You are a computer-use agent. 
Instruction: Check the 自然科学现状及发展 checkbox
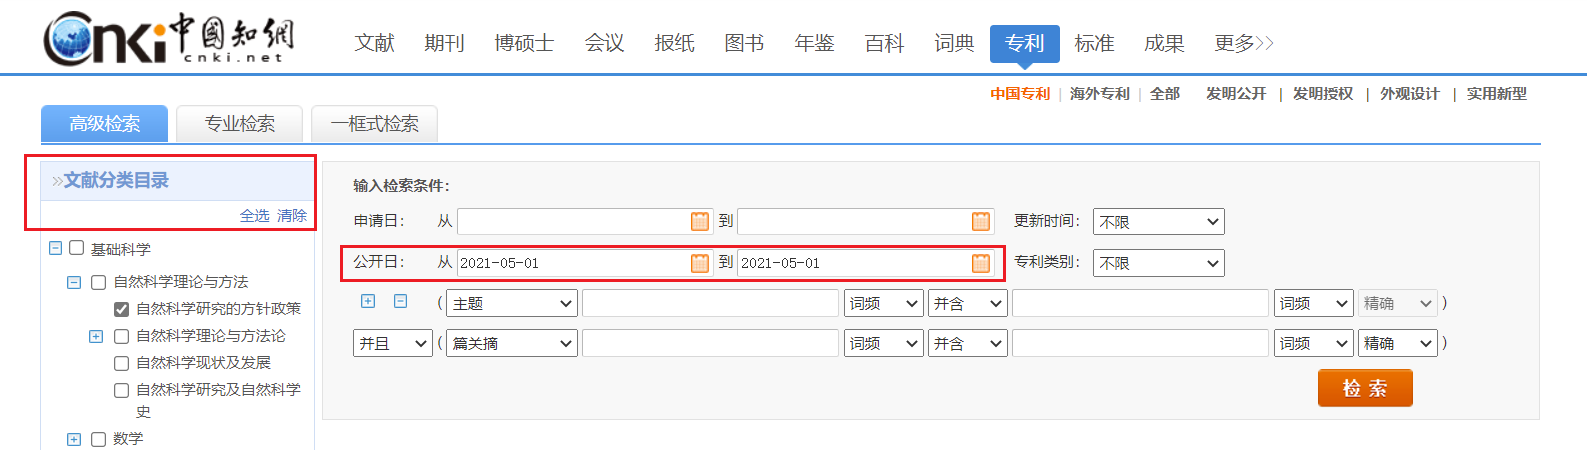121,363
